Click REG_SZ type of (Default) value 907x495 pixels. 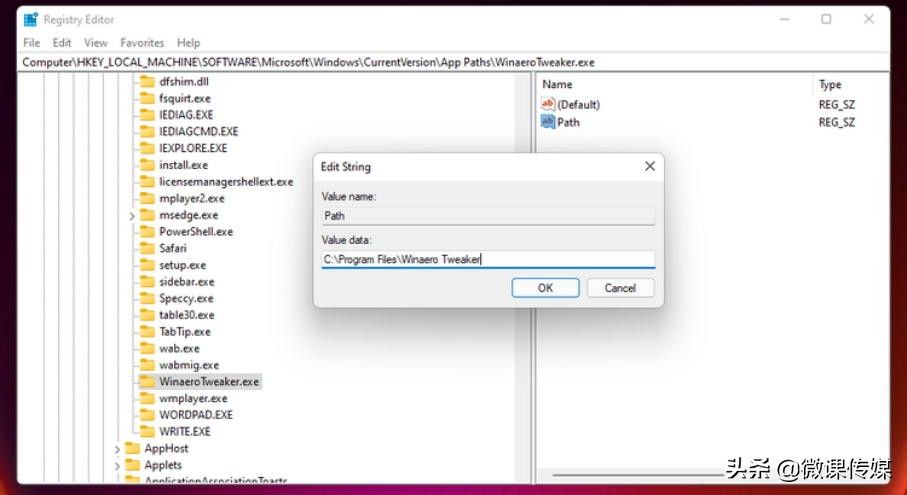pyautogui.click(x=836, y=105)
